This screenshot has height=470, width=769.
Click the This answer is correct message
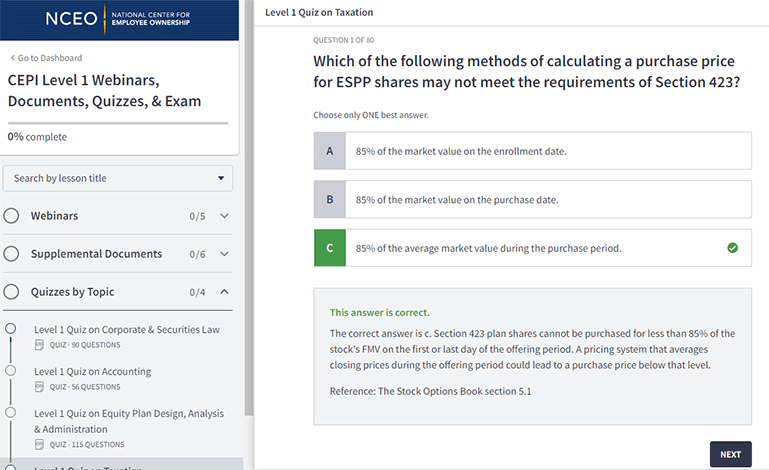point(380,313)
